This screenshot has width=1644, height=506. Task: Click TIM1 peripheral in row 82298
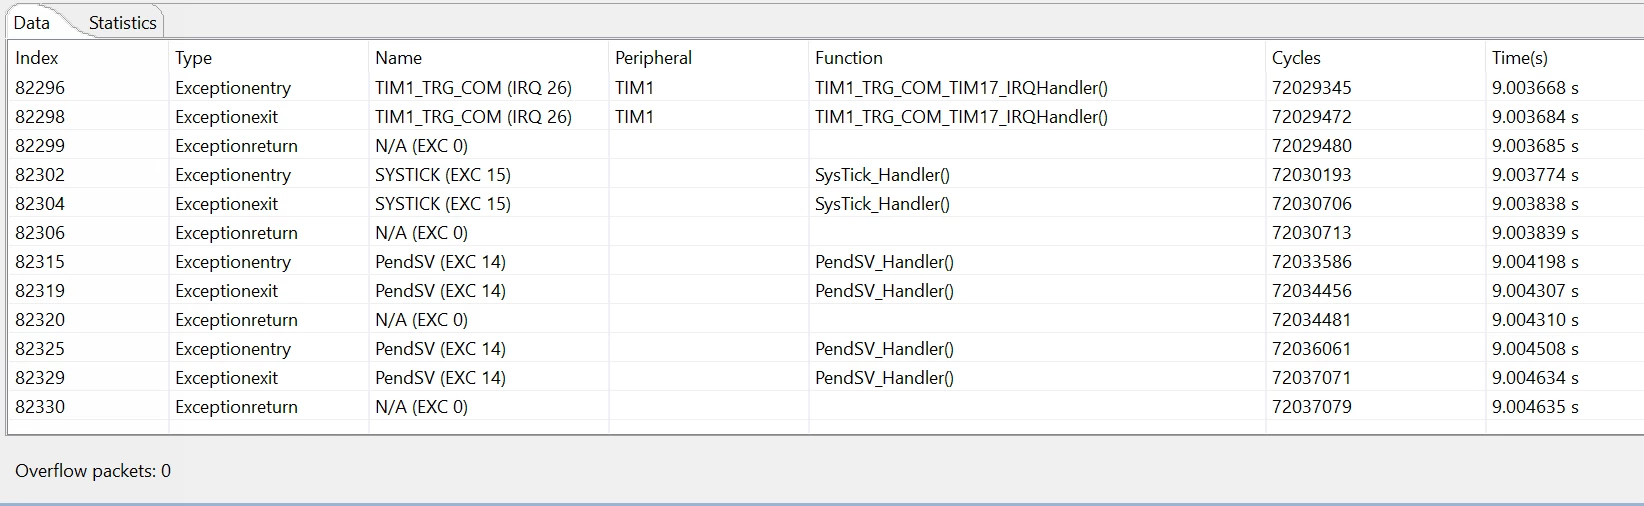point(634,117)
